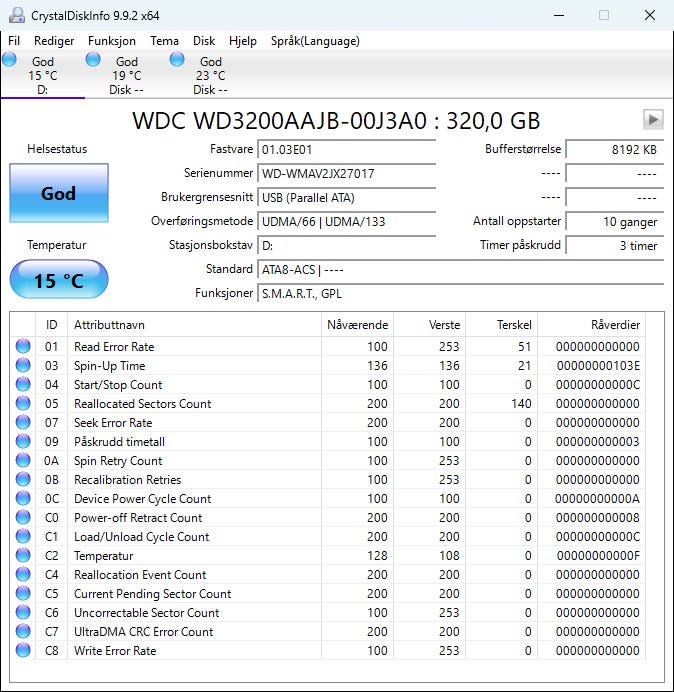Viewport: 674px width, 692px height.
Task: Click the status orb for Reallocated Sectors Count
Action: 23,403
